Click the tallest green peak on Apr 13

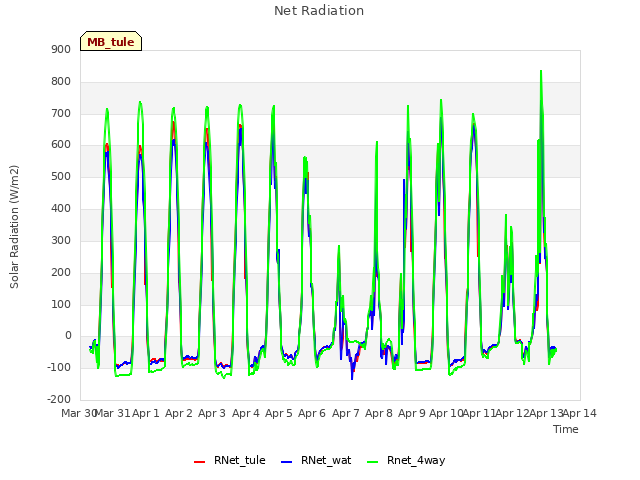pyautogui.click(x=541, y=71)
